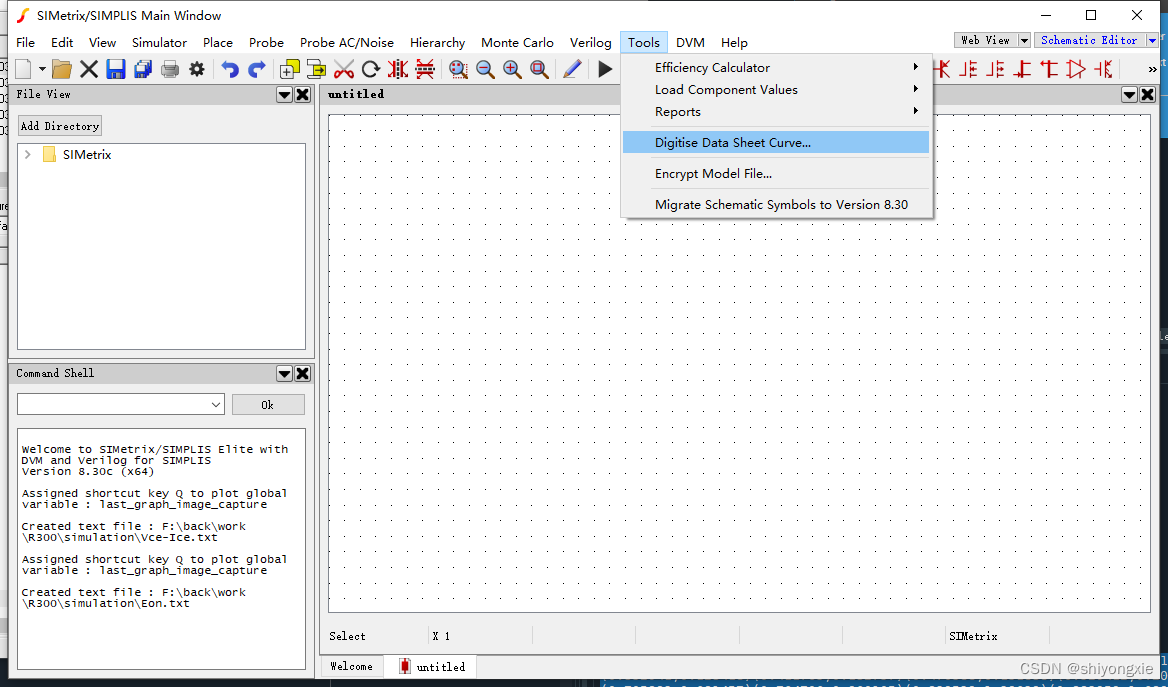The width and height of the screenshot is (1168, 687).
Task: Open a file with the folder icon
Action: (x=62, y=69)
